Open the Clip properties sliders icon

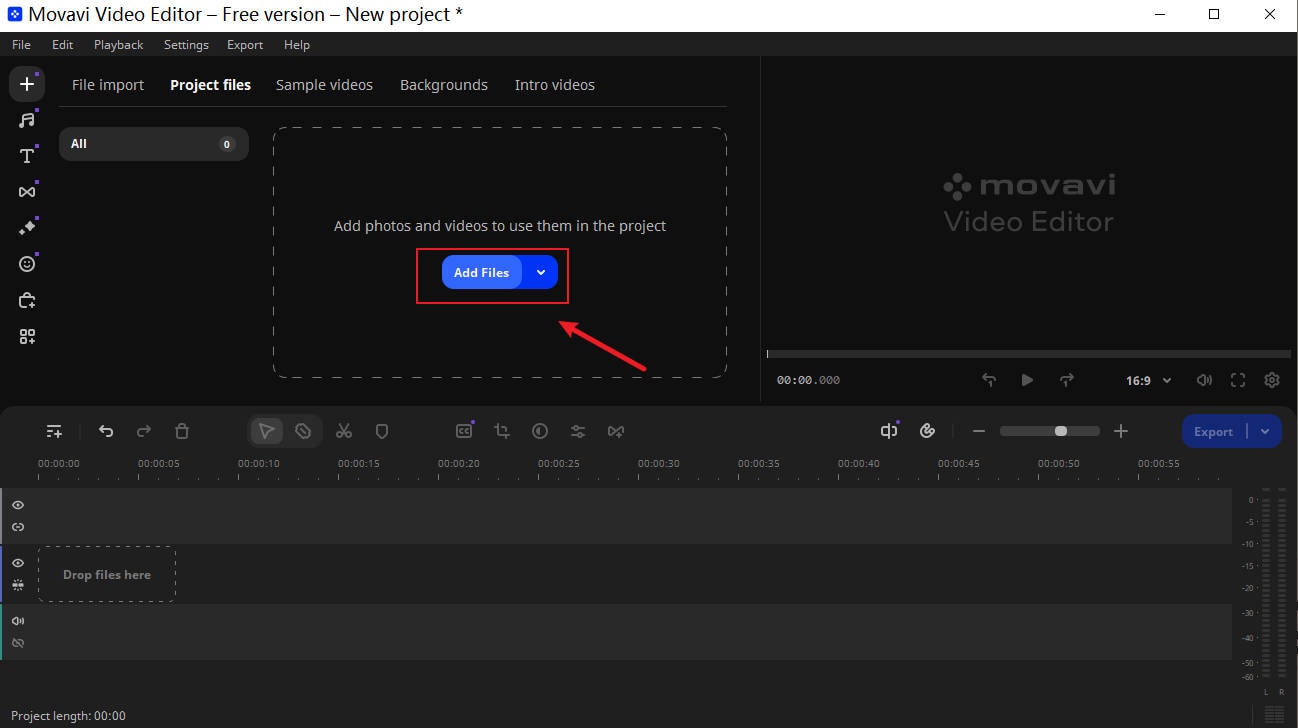[x=578, y=431]
